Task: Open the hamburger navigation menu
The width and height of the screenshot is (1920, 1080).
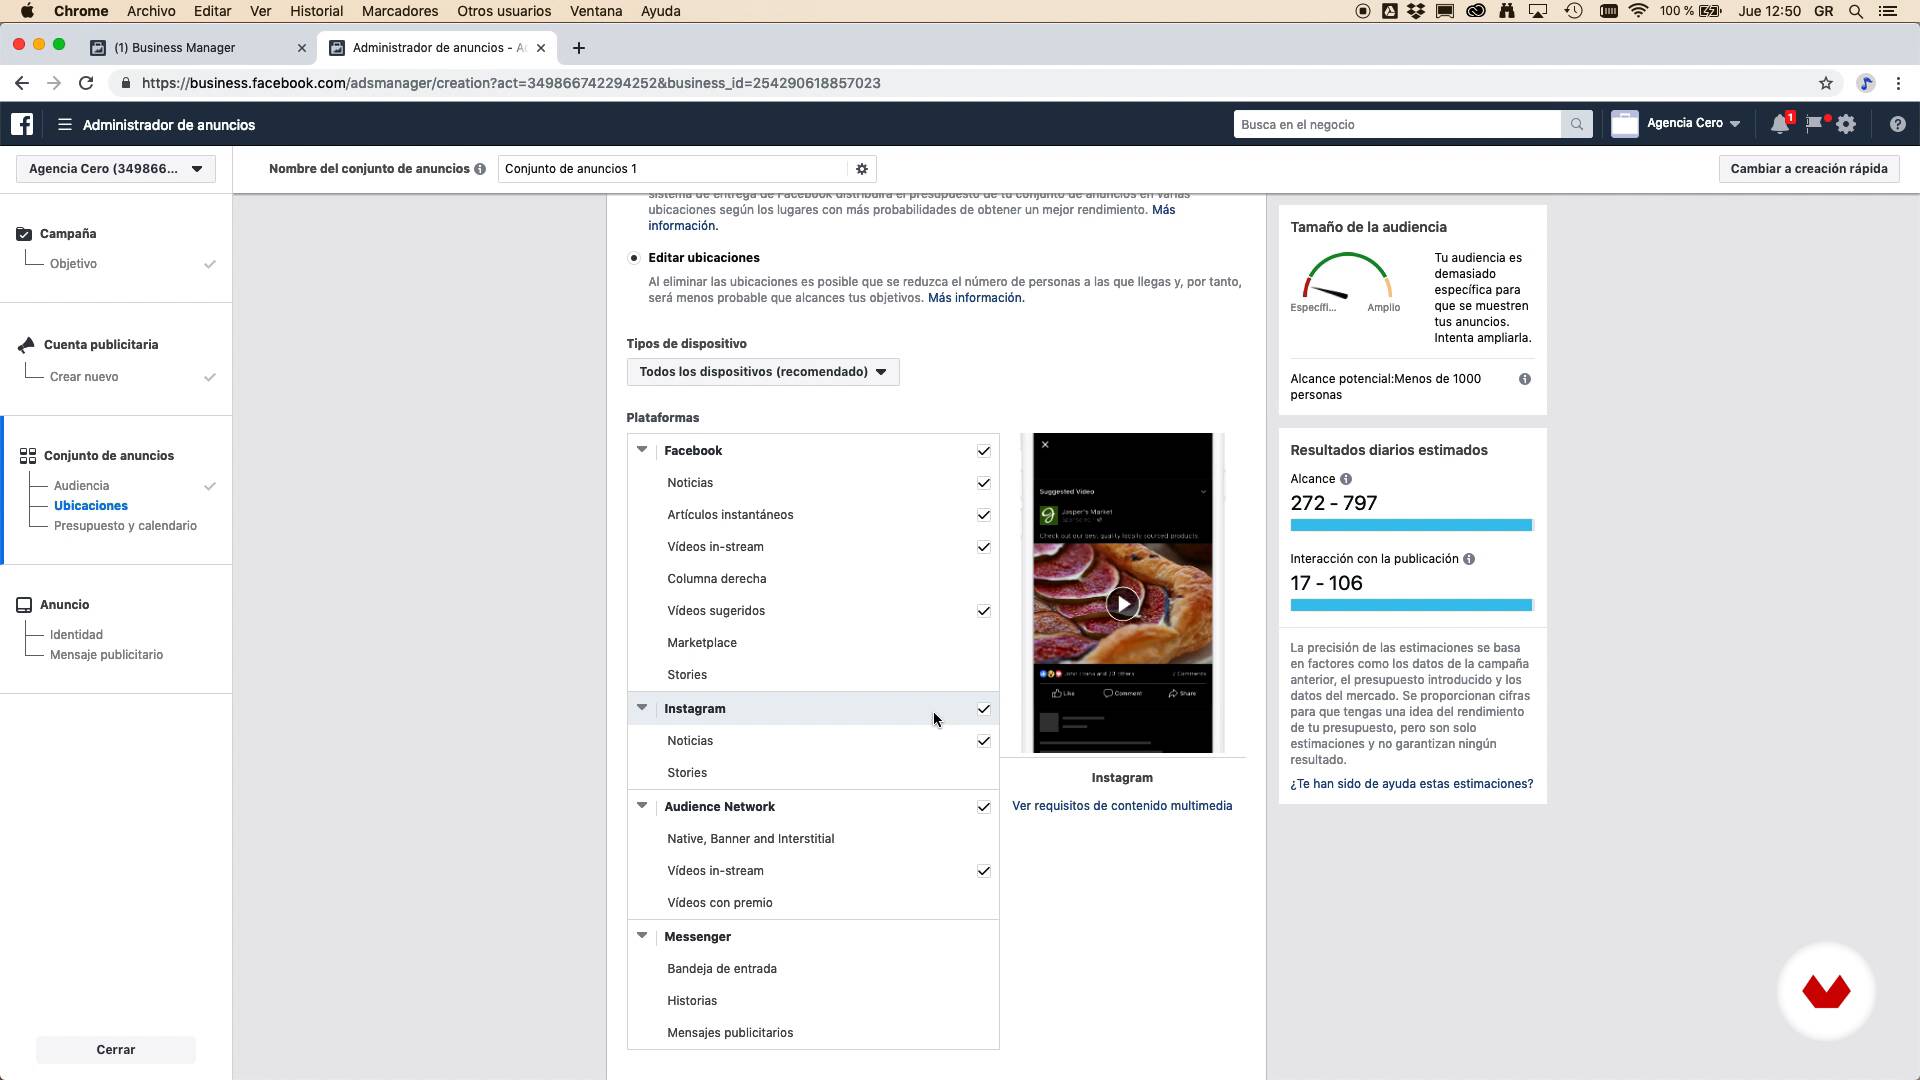Action: (65, 125)
